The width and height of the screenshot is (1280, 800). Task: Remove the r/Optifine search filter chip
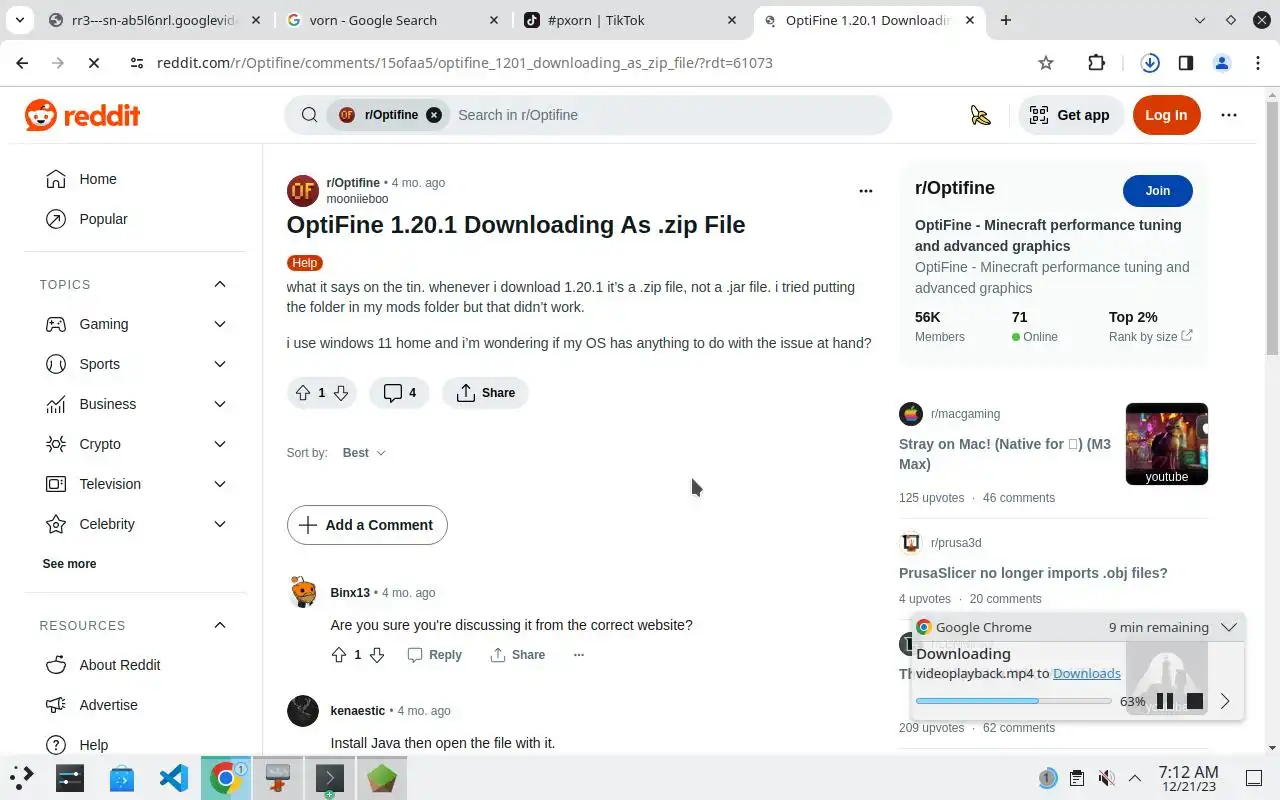433,115
